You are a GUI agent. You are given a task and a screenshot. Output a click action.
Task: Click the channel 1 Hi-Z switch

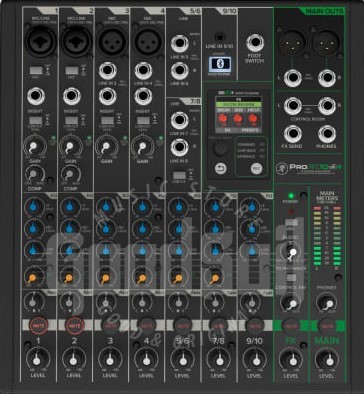click(x=36, y=71)
